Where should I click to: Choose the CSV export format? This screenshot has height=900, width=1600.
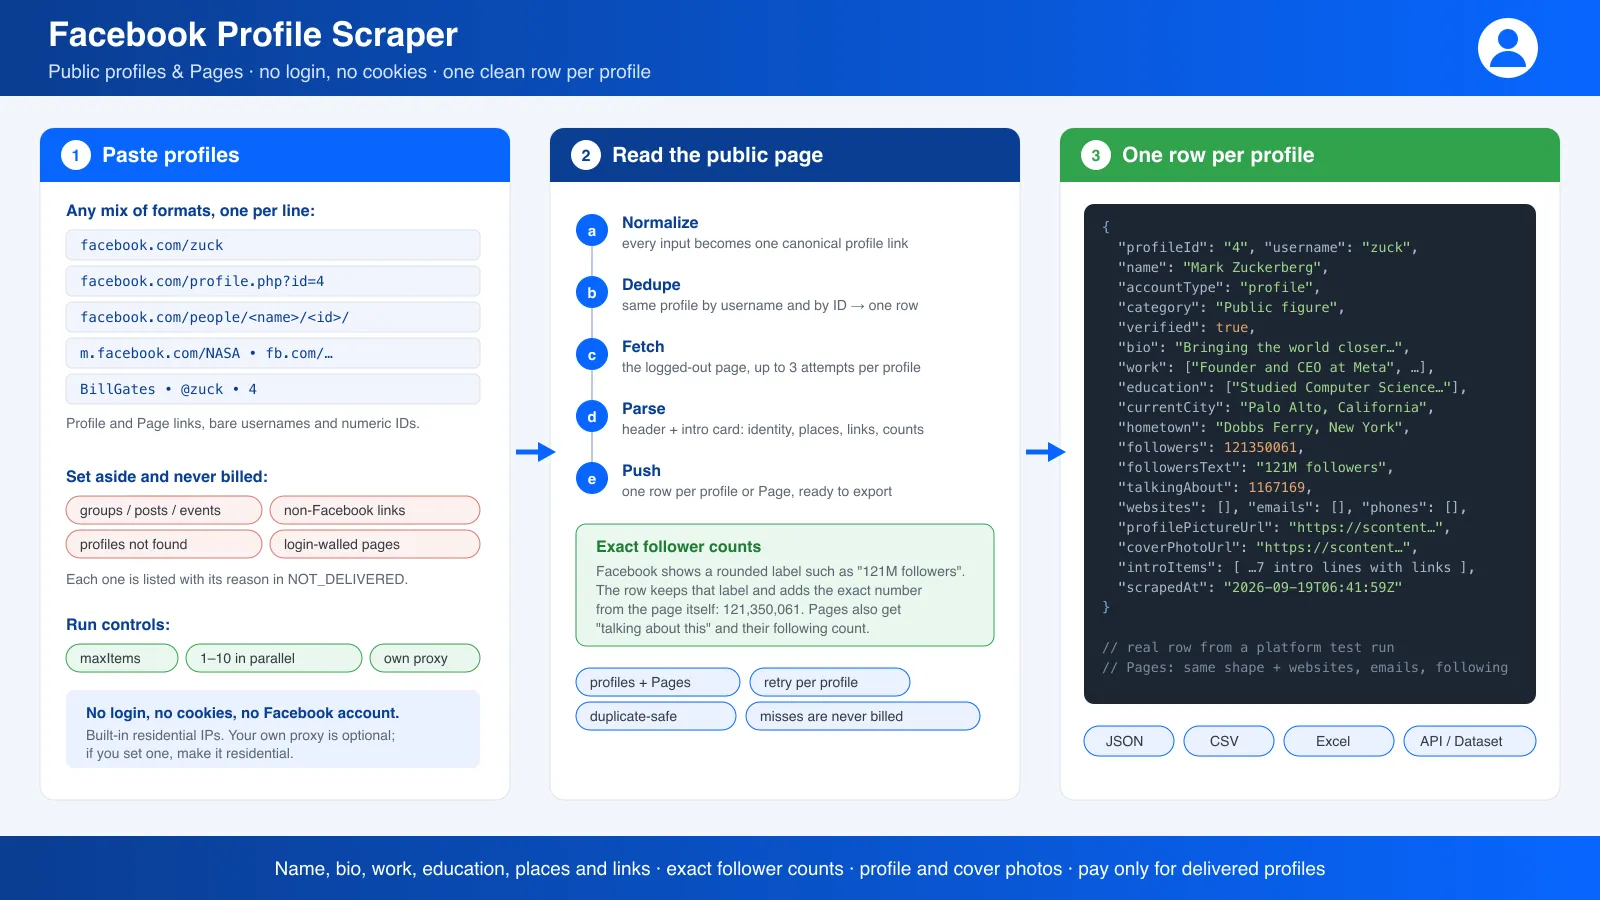pyautogui.click(x=1229, y=741)
